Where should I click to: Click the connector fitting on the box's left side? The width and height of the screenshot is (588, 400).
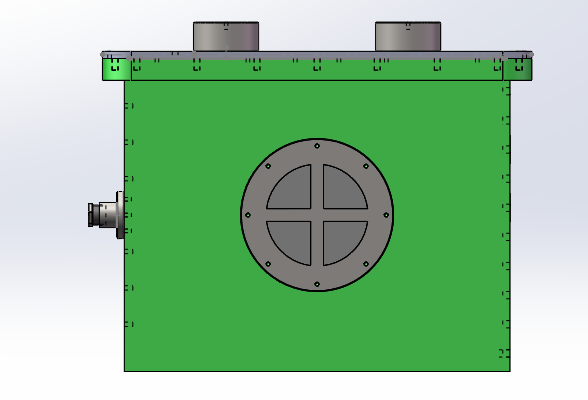pos(106,215)
